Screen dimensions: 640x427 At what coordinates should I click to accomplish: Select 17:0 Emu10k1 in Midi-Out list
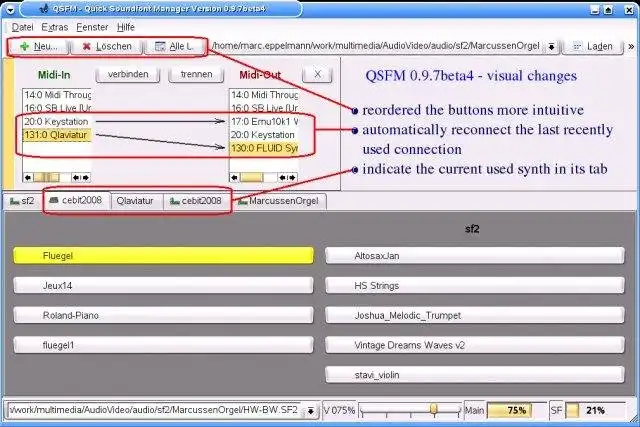point(264,122)
